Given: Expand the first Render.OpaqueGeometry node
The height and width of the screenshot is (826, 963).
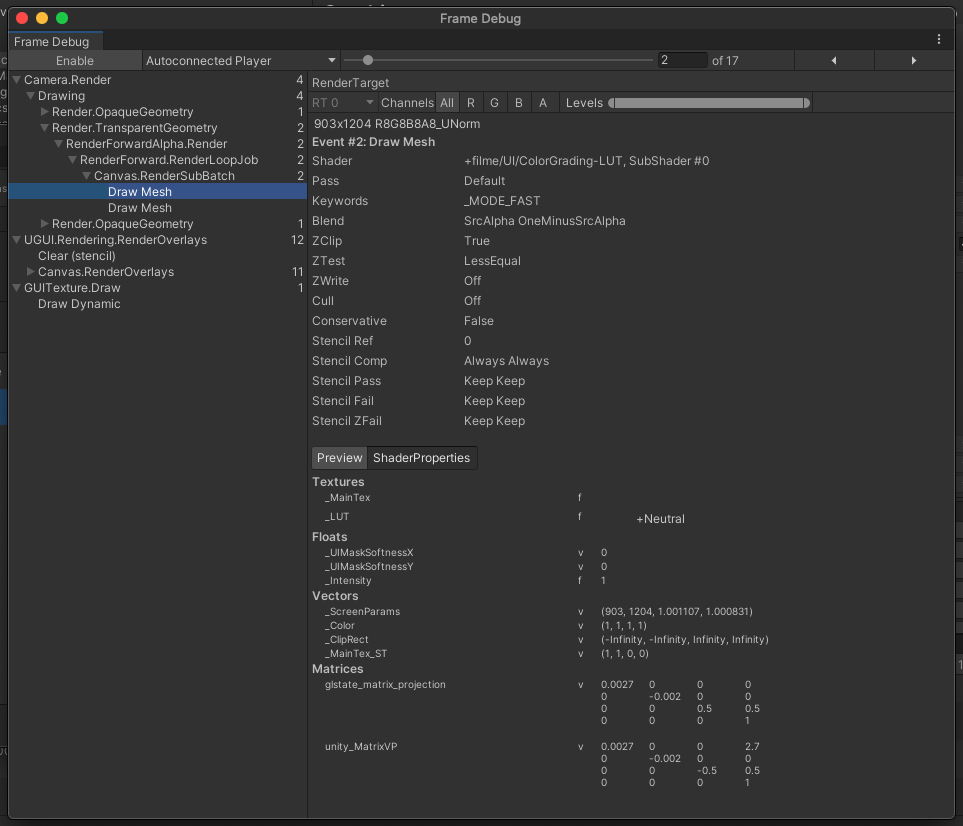Looking at the screenshot, I should [45, 112].
